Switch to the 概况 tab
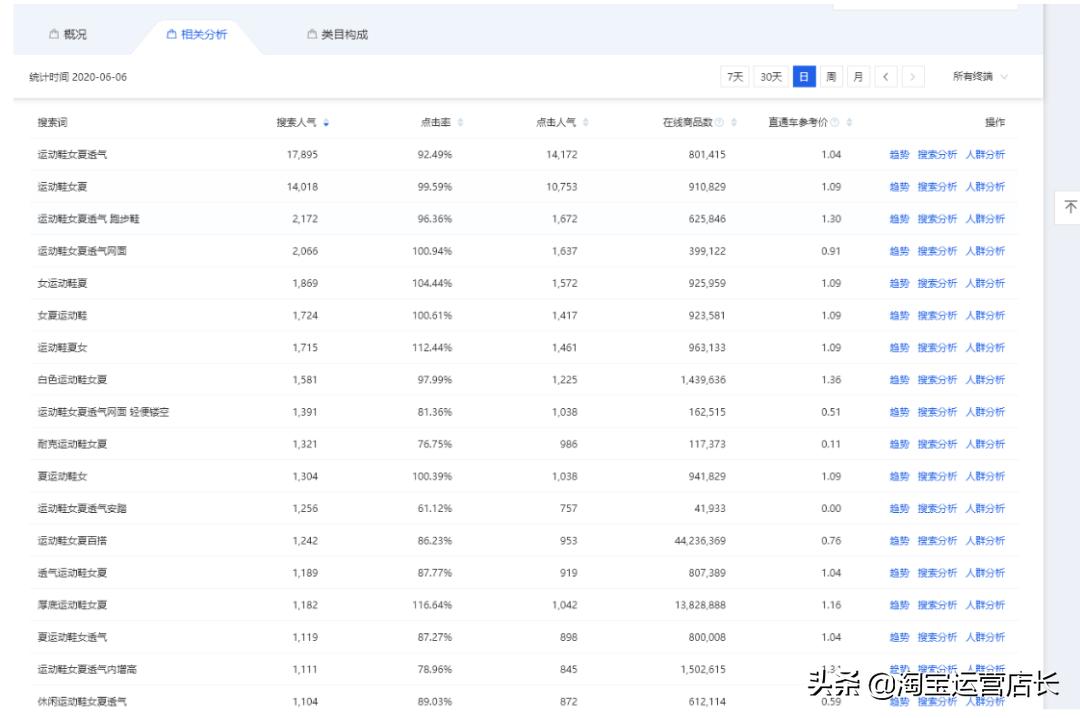 (x=76, y=33)
